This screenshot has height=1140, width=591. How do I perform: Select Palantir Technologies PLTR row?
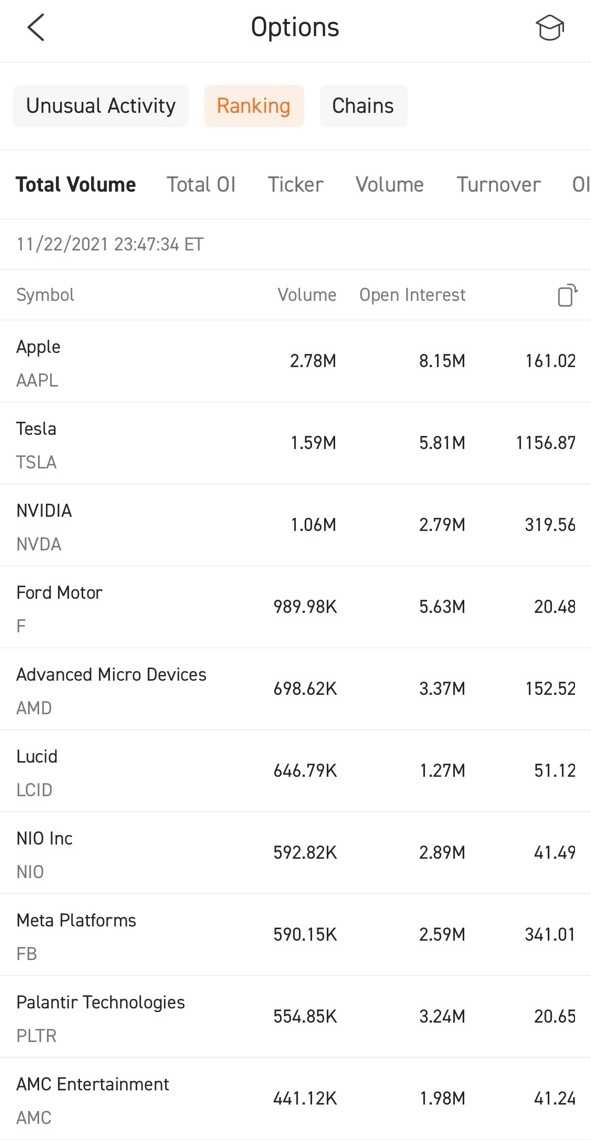[295, 1018]
